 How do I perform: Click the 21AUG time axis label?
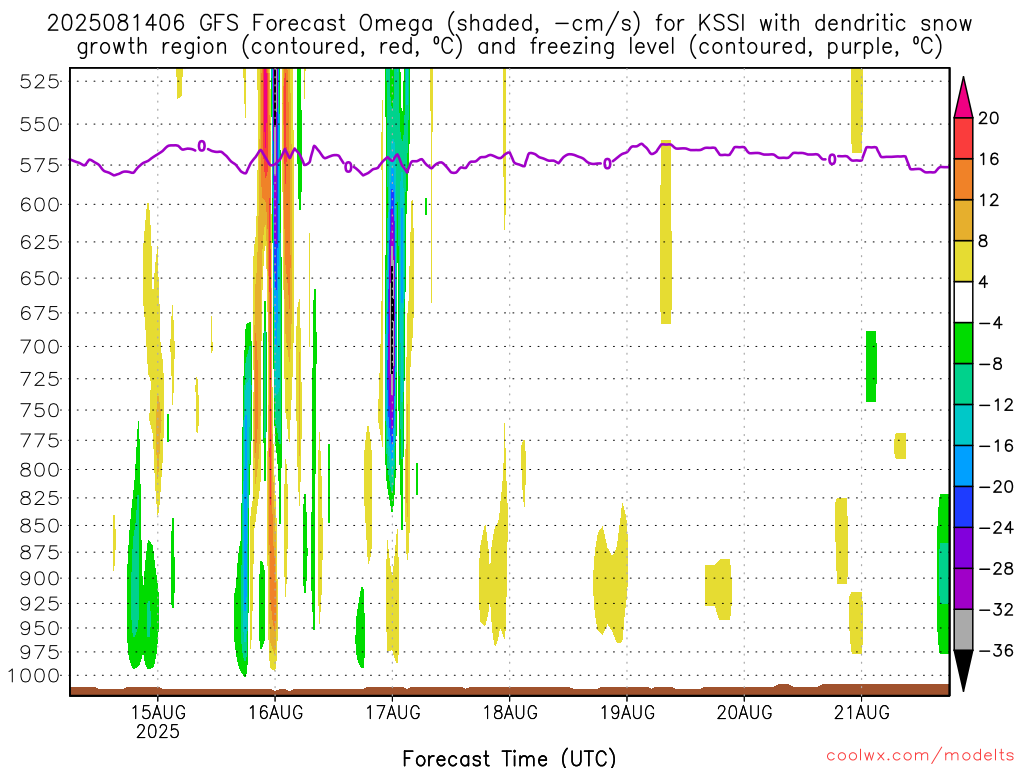(861, 712)
